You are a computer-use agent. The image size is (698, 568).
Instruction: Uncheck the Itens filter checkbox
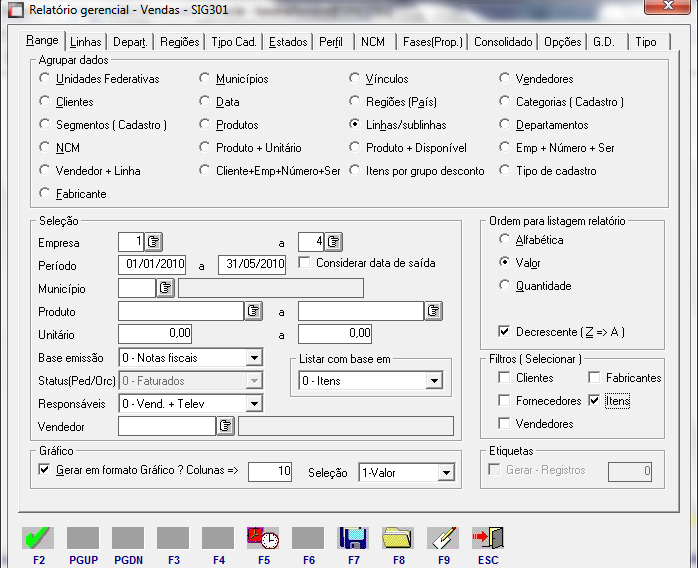pos(594,401)
